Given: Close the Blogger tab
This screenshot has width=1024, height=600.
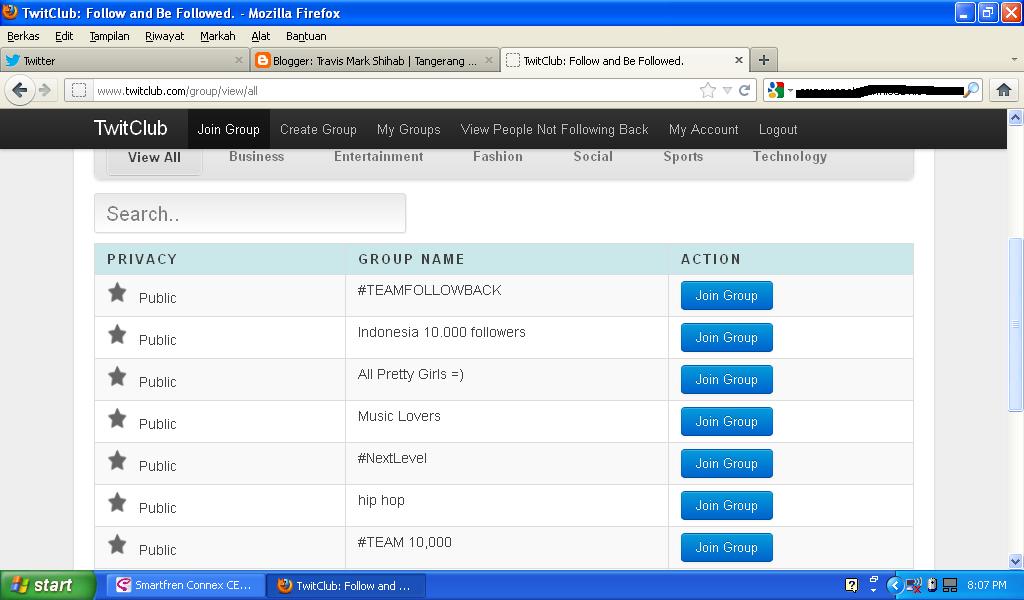Looking at the screenshot, I should (488, 60).
